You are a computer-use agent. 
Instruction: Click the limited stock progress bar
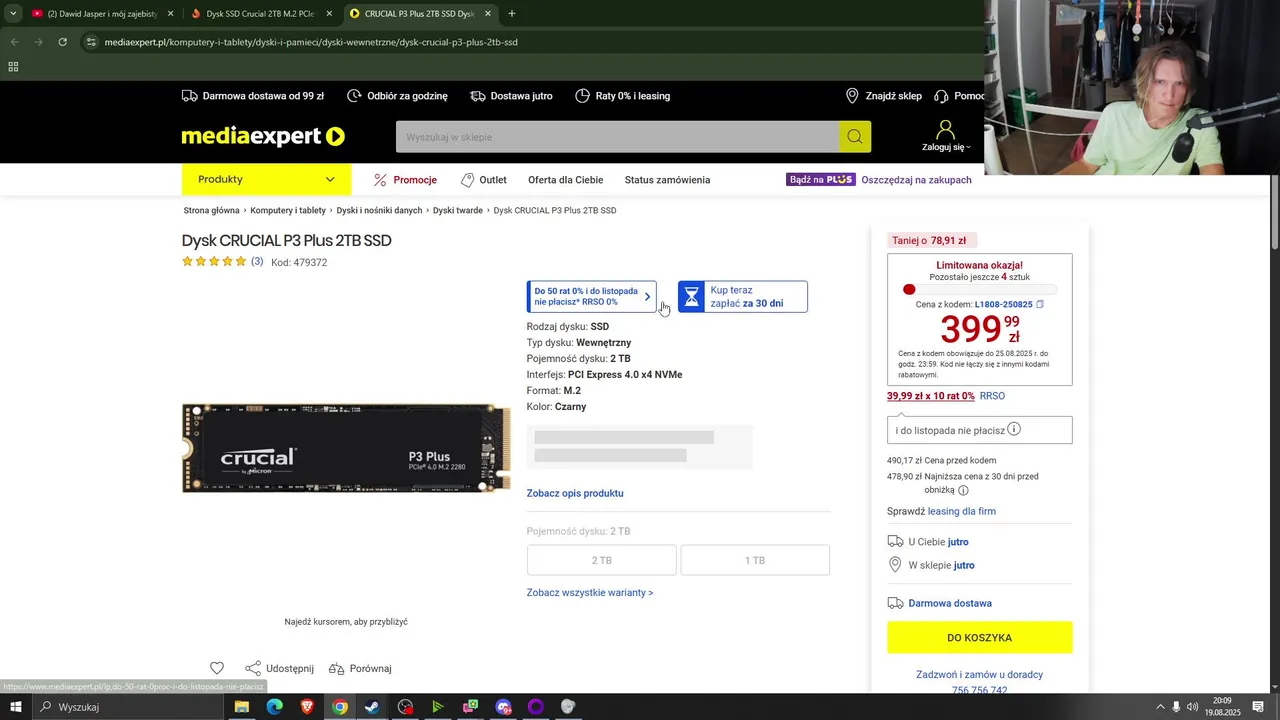pos(979,290)
